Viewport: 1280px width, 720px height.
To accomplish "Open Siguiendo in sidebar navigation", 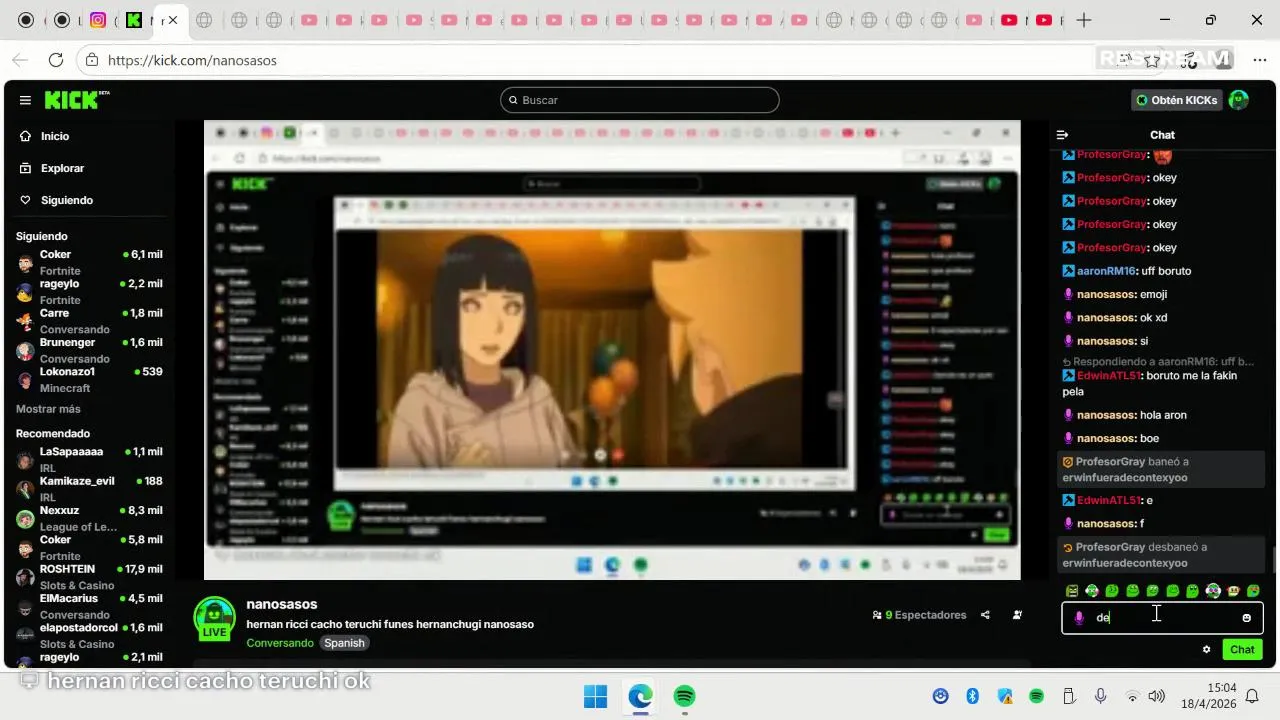I will pyautogui.click(x=57, y=200).
